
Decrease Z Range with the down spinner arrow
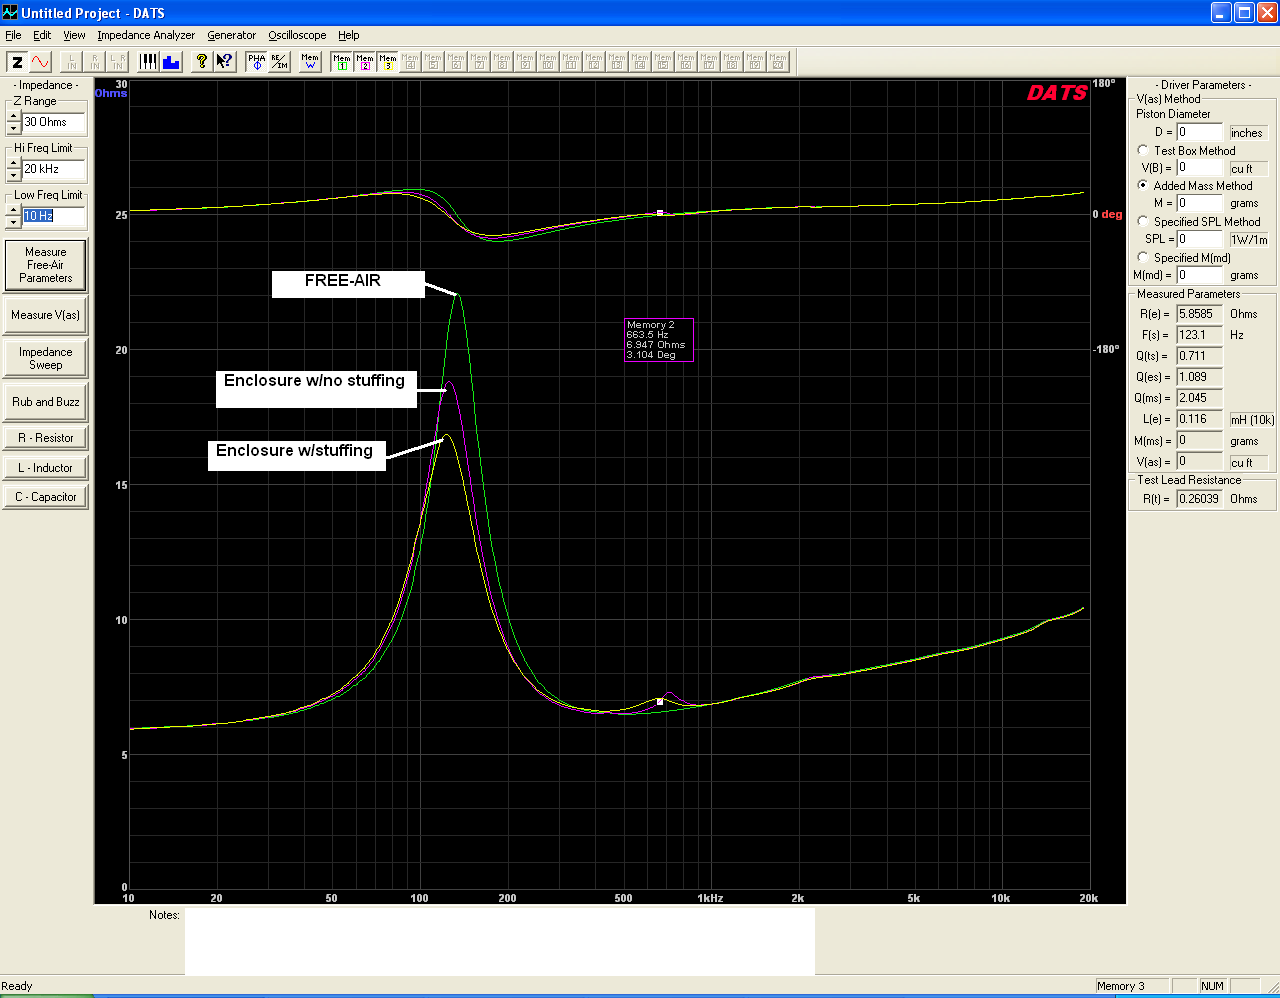point(14,128)
